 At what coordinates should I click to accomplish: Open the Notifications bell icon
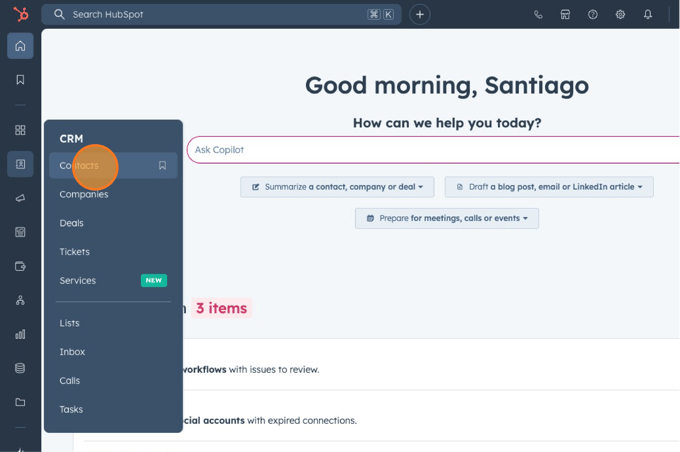[647, 14]
